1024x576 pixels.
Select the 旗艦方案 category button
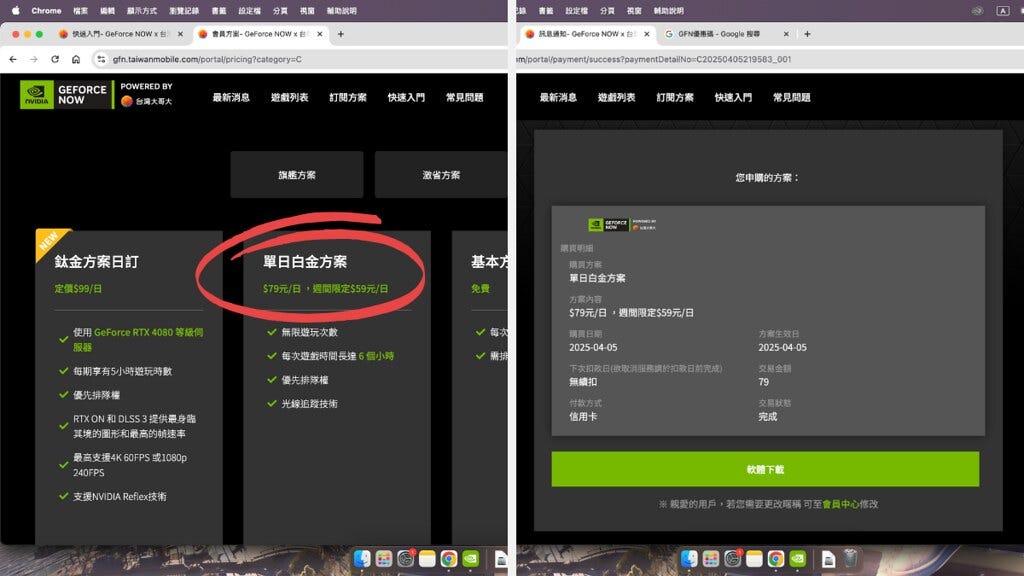297,175
